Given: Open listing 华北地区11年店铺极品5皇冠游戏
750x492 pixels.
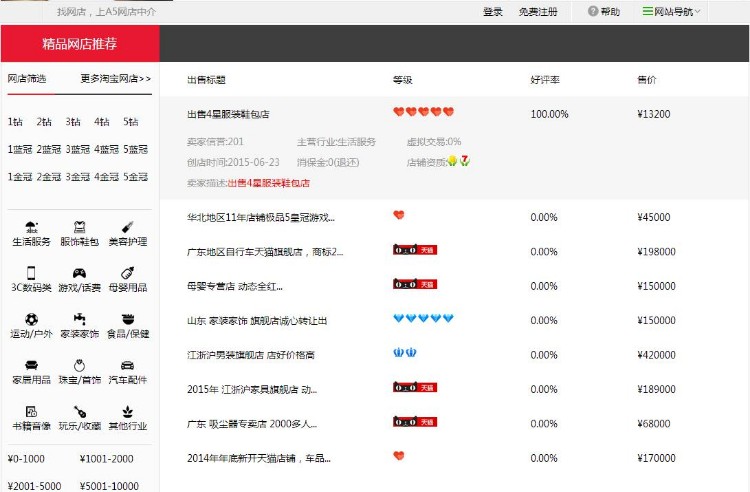Looking at the screenshot, I should click(x=261, y=217).
